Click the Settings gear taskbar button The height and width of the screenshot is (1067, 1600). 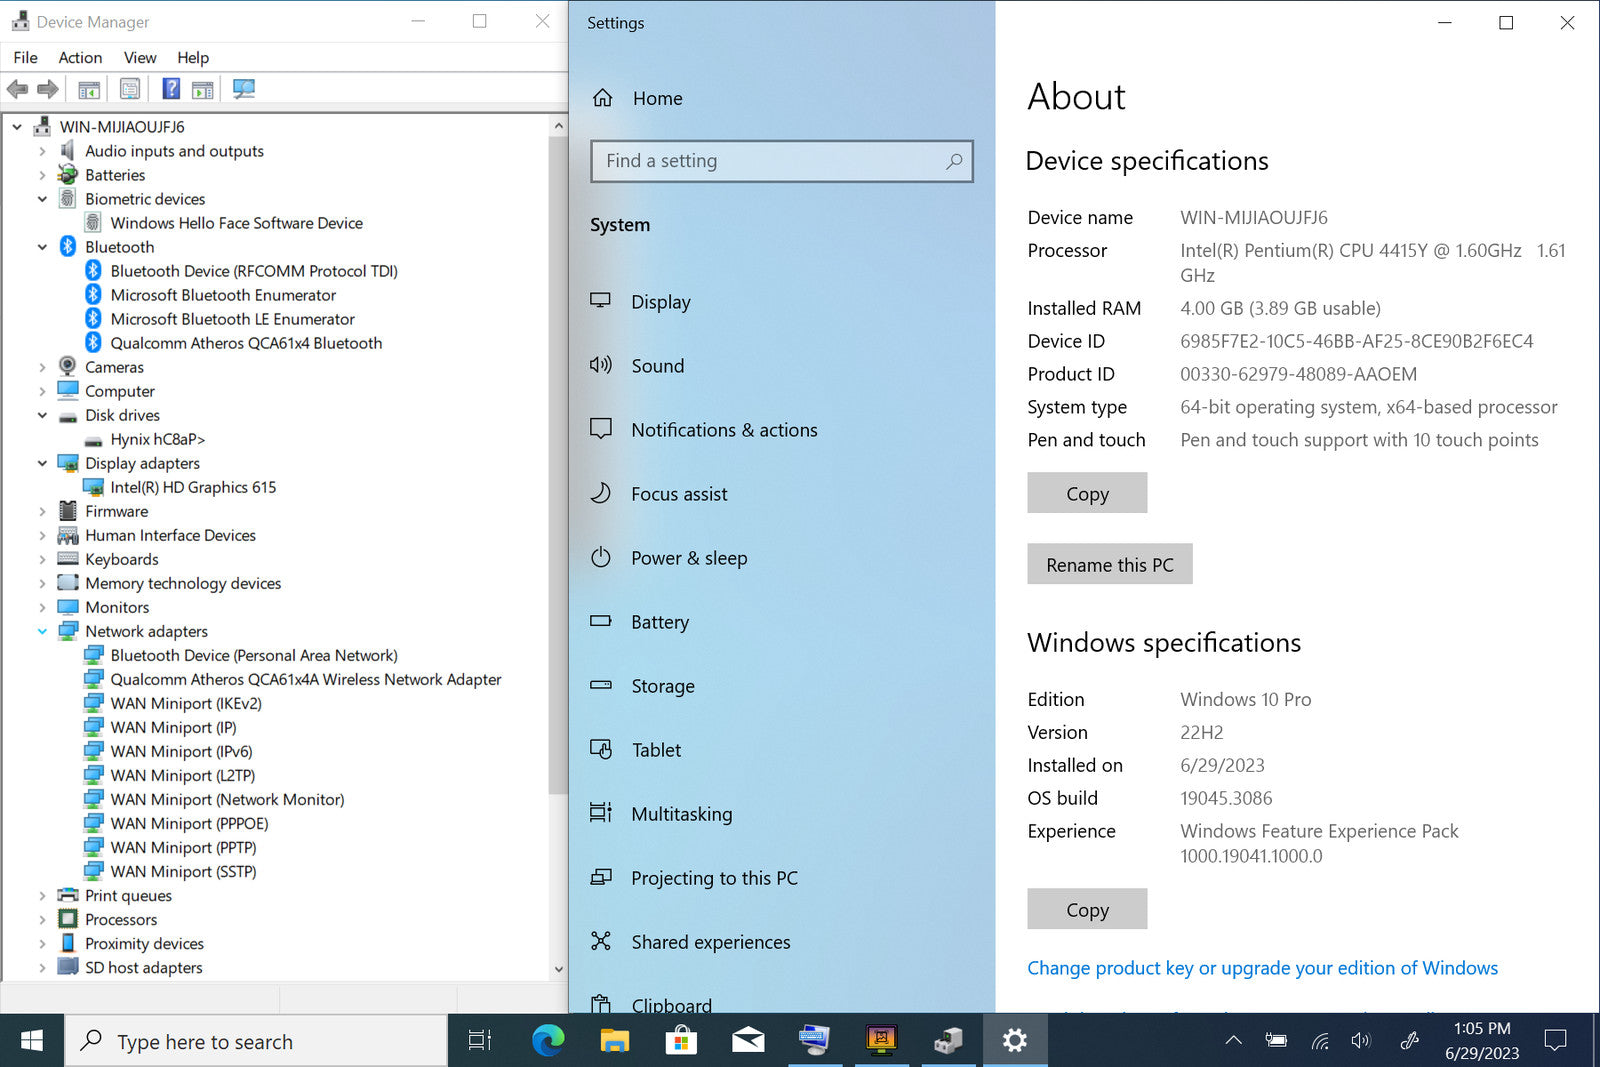point(1014,1040)
